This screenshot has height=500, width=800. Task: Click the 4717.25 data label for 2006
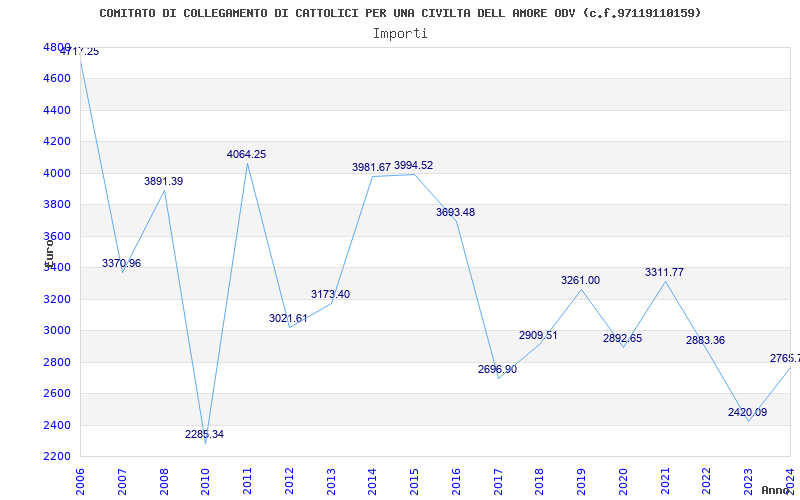coord(80,52)
